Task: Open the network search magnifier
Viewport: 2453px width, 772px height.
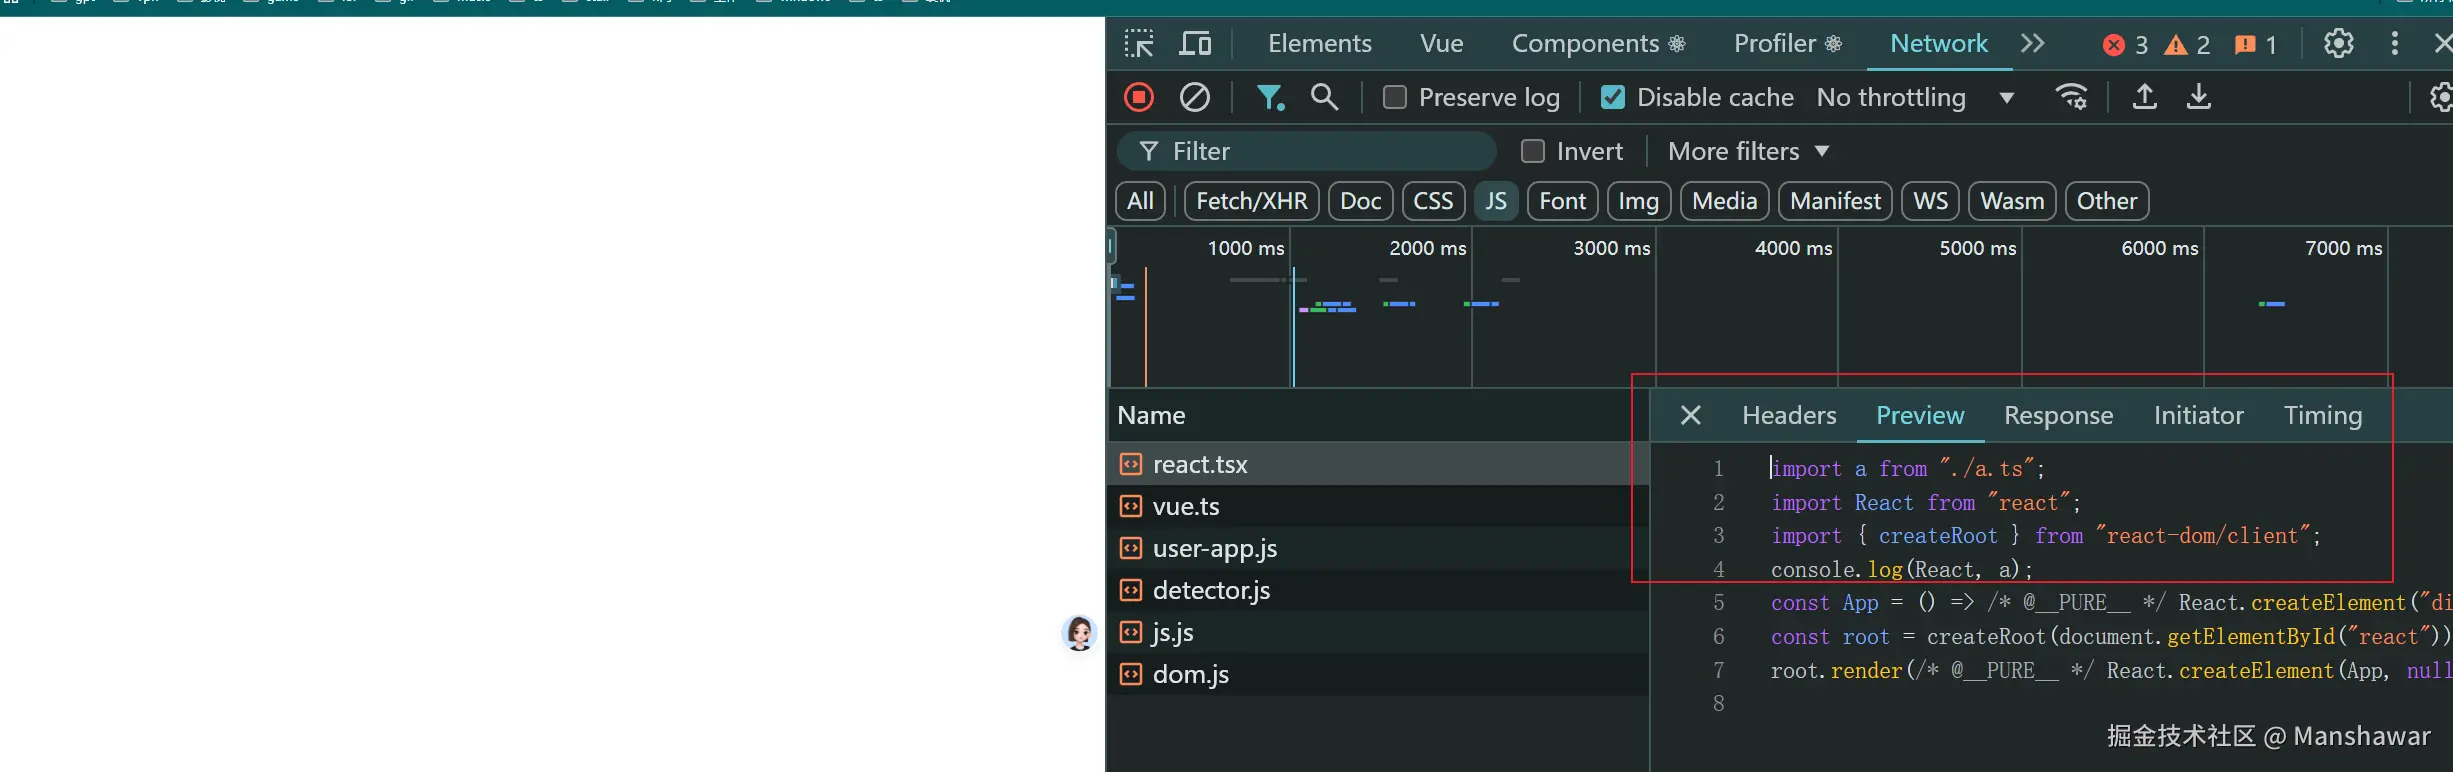Action: (1324, 97)
